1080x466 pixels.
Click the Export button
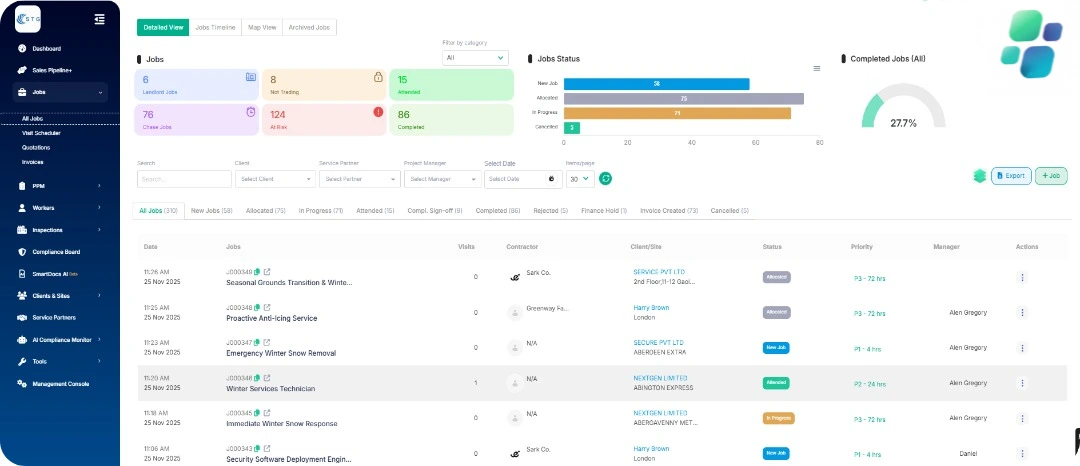tap(1010, 176)
